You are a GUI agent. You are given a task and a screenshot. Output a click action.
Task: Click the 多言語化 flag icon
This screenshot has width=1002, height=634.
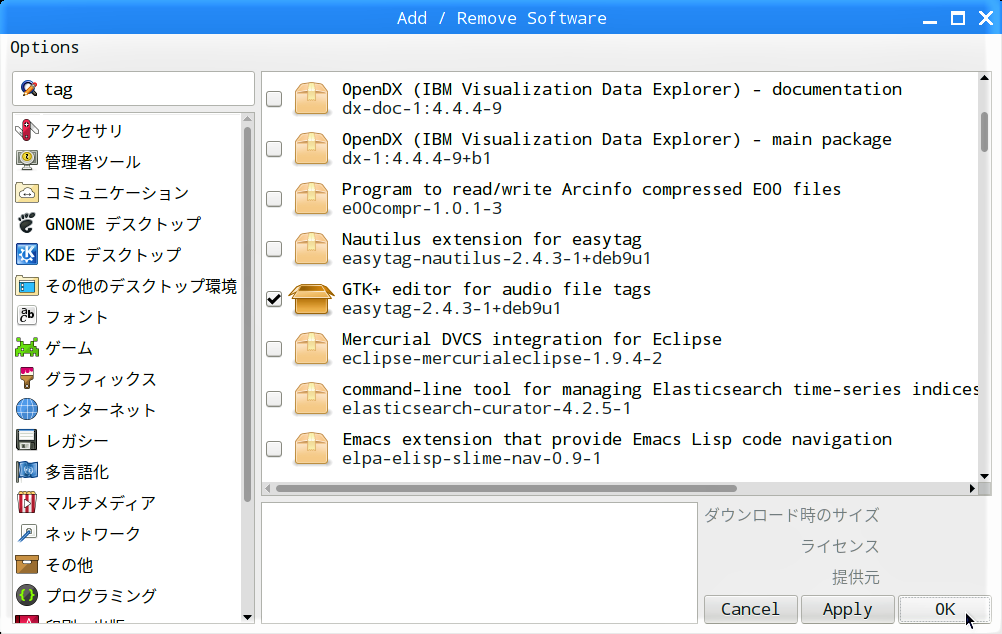tap(27, 472)
